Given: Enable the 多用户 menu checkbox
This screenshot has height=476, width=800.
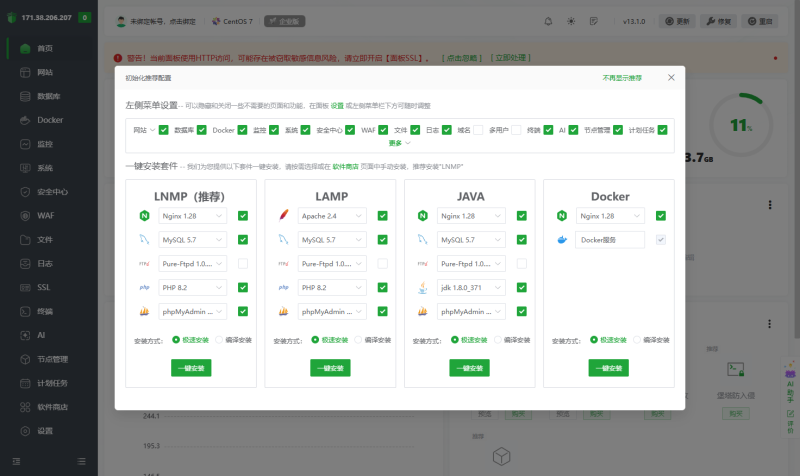Looking at the screenshot, I should pos(516,130).
